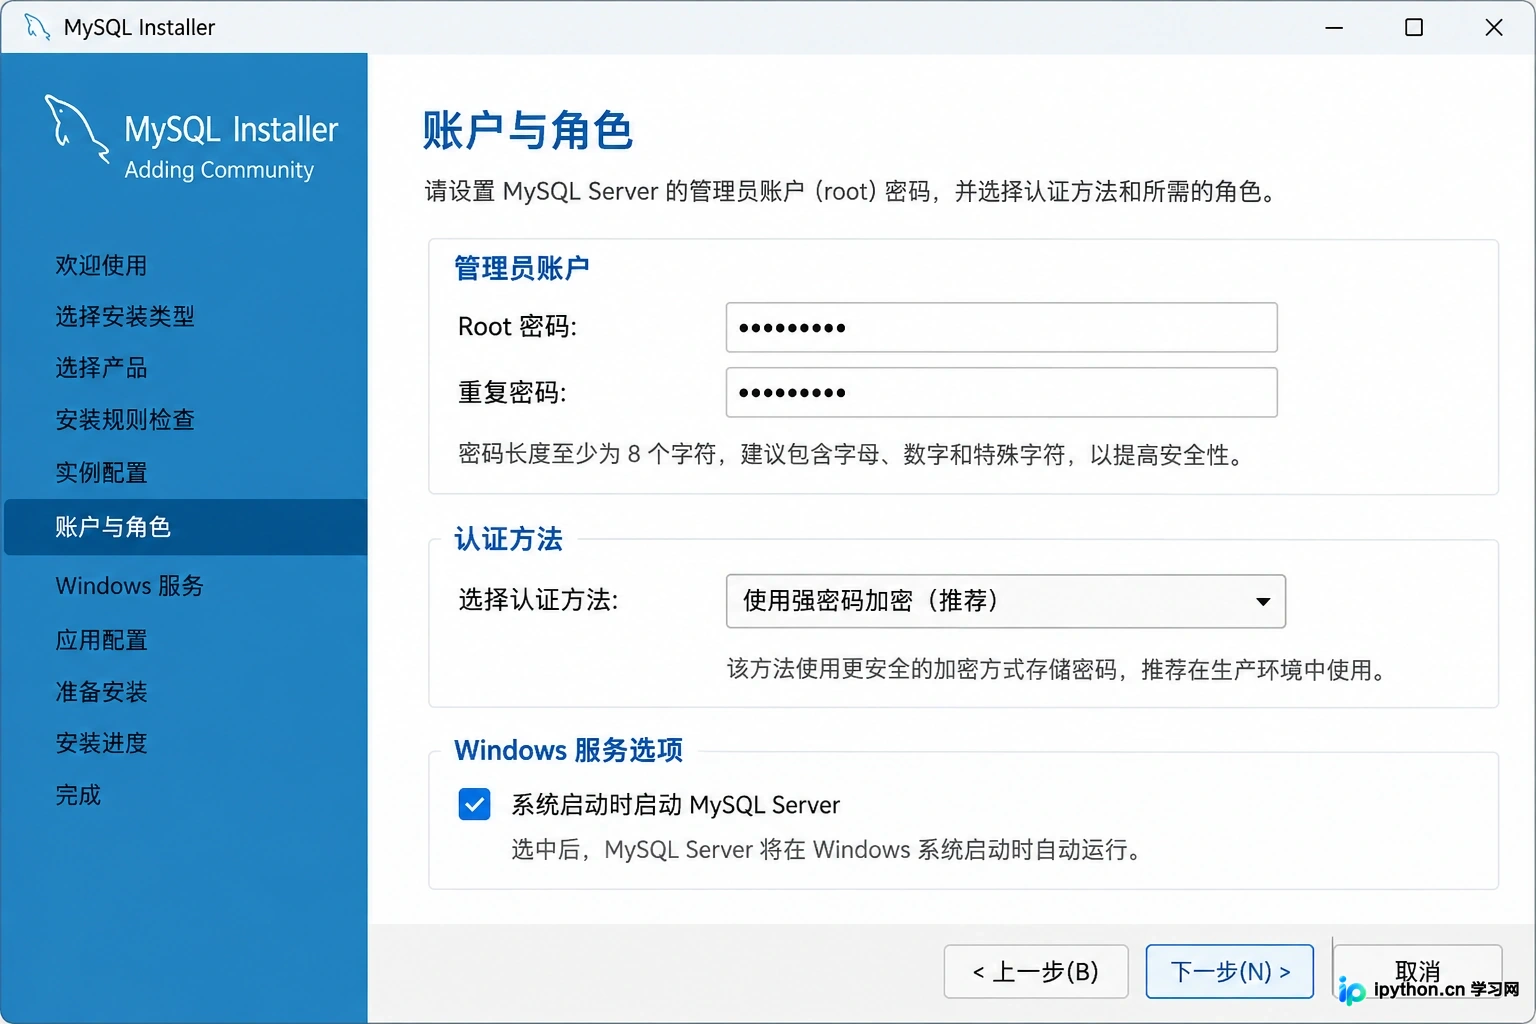Click the Adding Community subtitle text
1536x1024 pixels.
[219, 170]
